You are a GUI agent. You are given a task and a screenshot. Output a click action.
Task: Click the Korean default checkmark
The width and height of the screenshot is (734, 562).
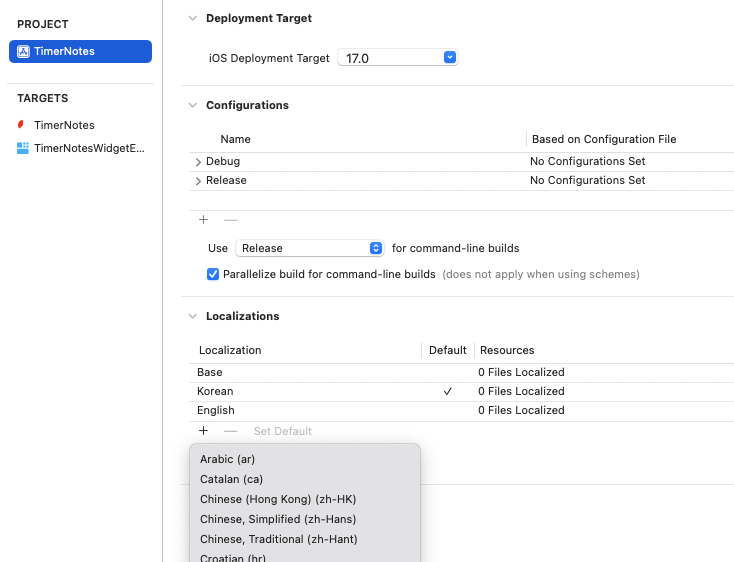(x=448, y=391)
